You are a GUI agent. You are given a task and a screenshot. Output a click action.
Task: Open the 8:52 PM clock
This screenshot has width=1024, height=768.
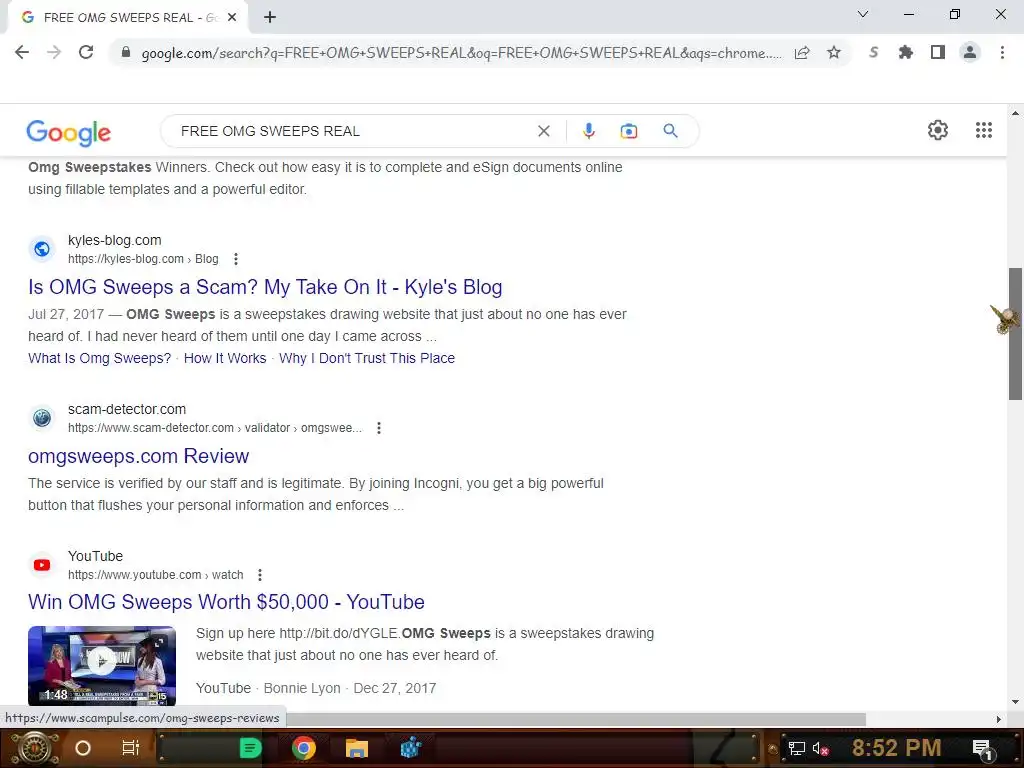pyautogui.click(x=896, y=748)
